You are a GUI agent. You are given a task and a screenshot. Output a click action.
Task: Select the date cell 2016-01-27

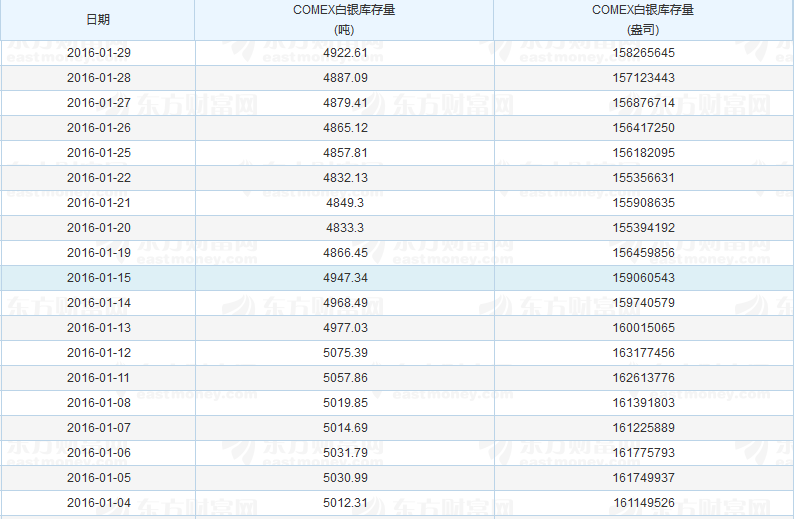99,103
